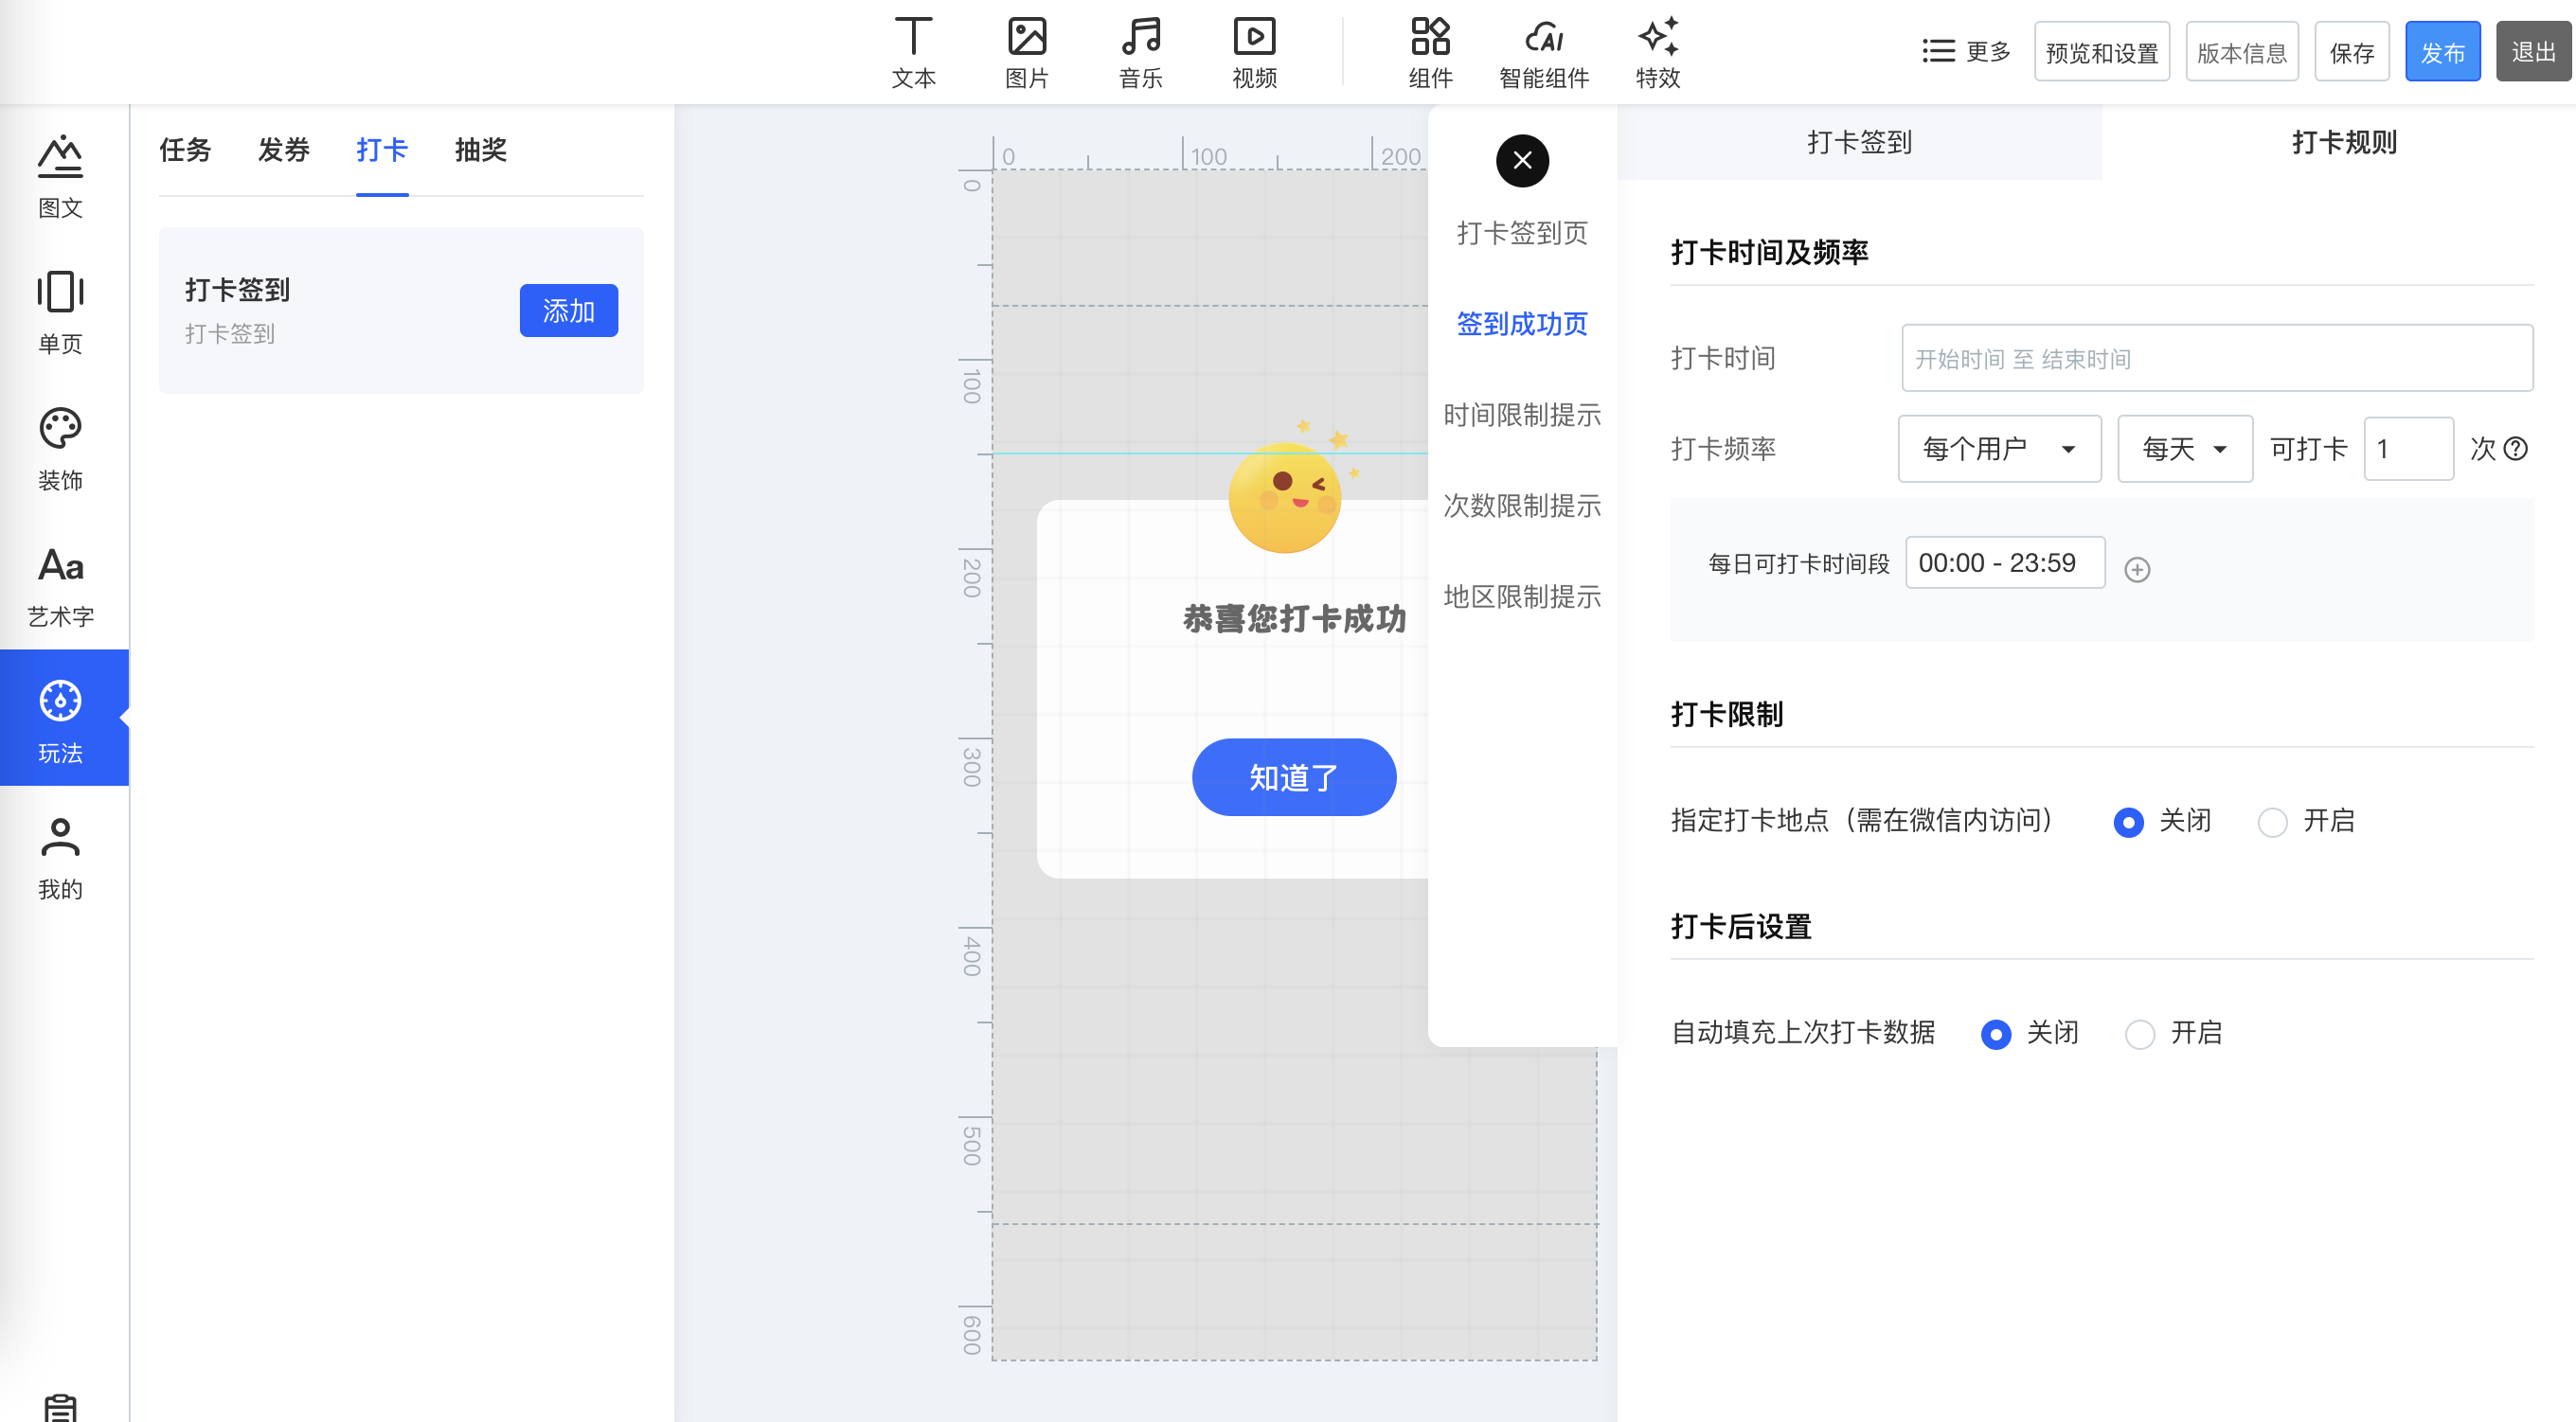Switch to the 抽奖 tab
This screenshot has height=1422, width=2576.
point(481,150)
